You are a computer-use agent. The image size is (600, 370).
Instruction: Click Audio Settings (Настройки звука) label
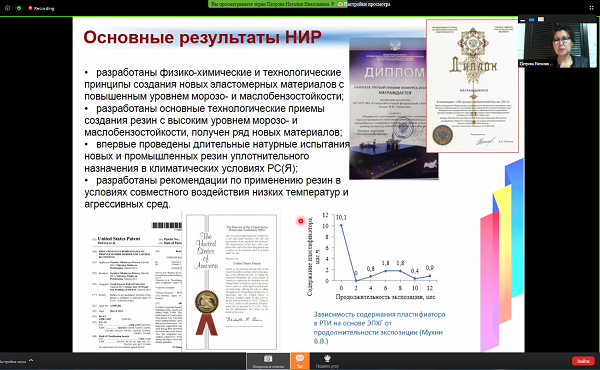(x=13, y=361)
